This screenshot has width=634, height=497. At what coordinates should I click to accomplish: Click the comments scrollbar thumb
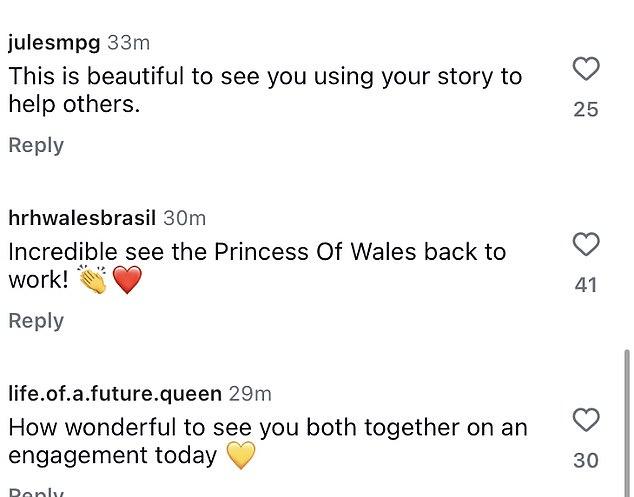click(627, 423)
